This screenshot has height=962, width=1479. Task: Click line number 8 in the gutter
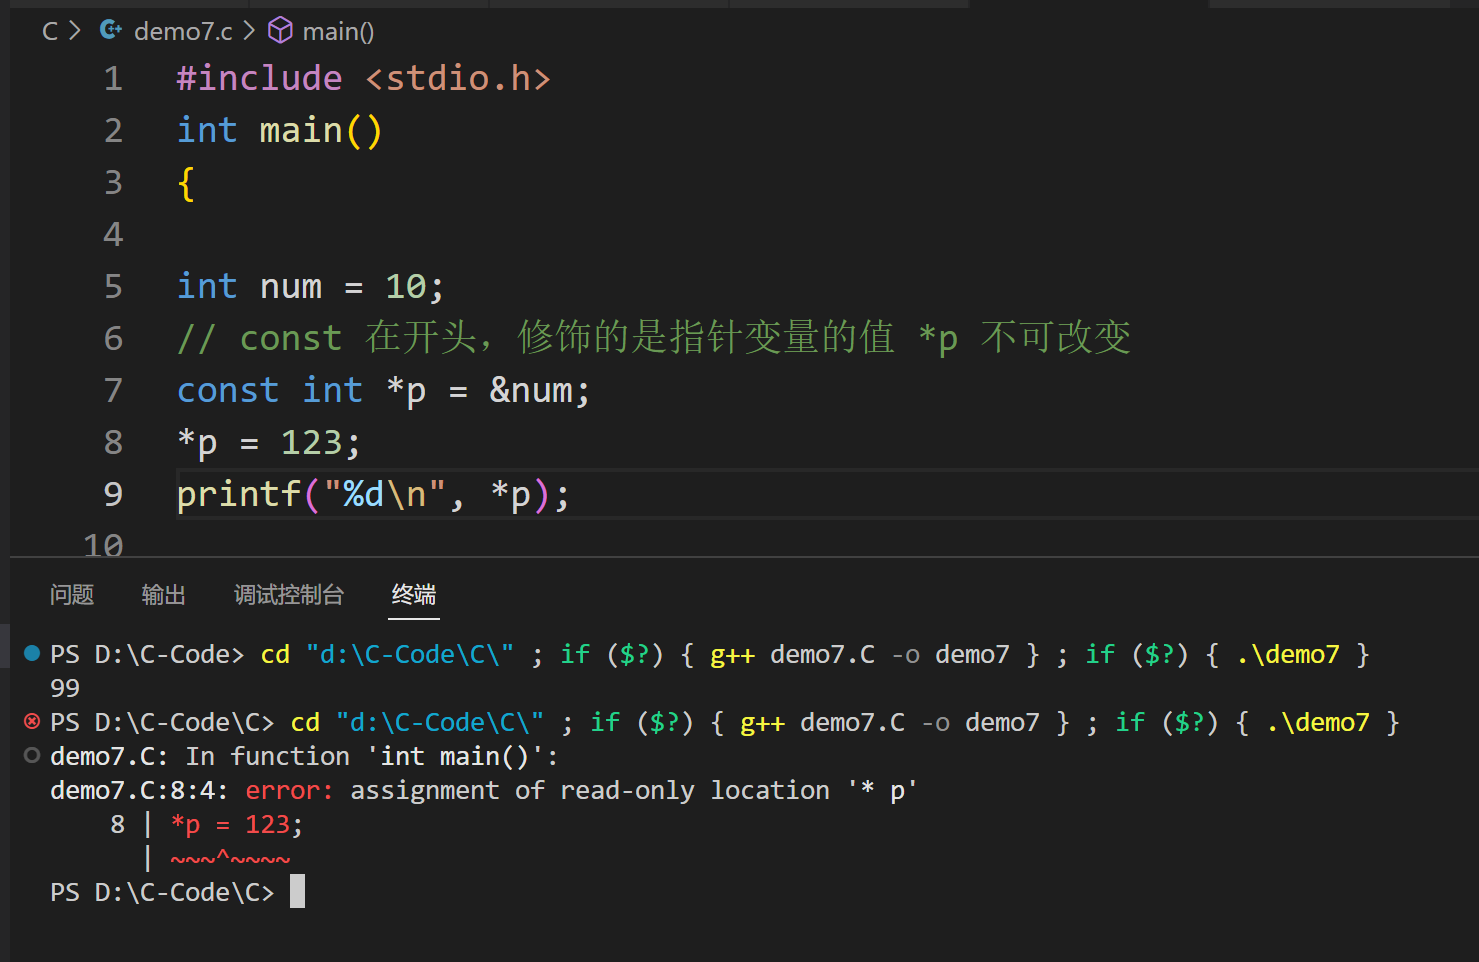pos(113,443)
